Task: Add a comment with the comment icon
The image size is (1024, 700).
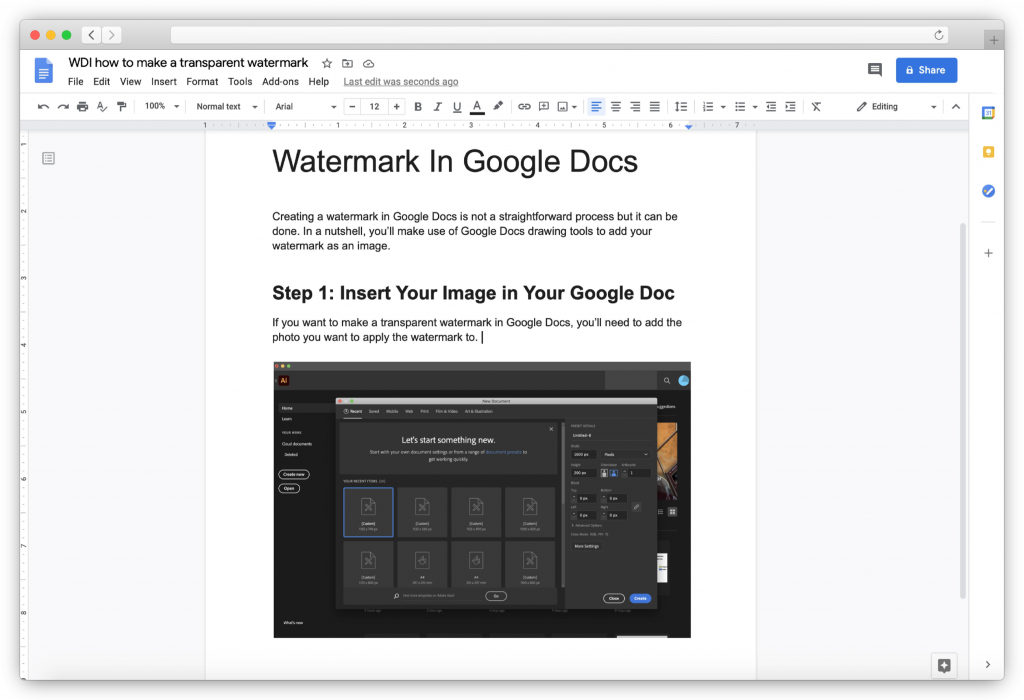Action: [x=543, y=106]
